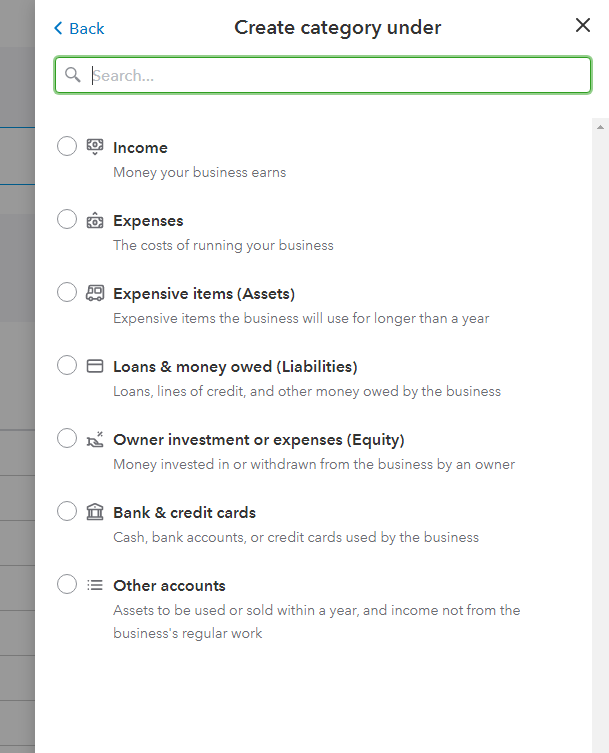Click the Equity hand icon
The width and height of the screenshot is (609, 753).
(95, 439)
